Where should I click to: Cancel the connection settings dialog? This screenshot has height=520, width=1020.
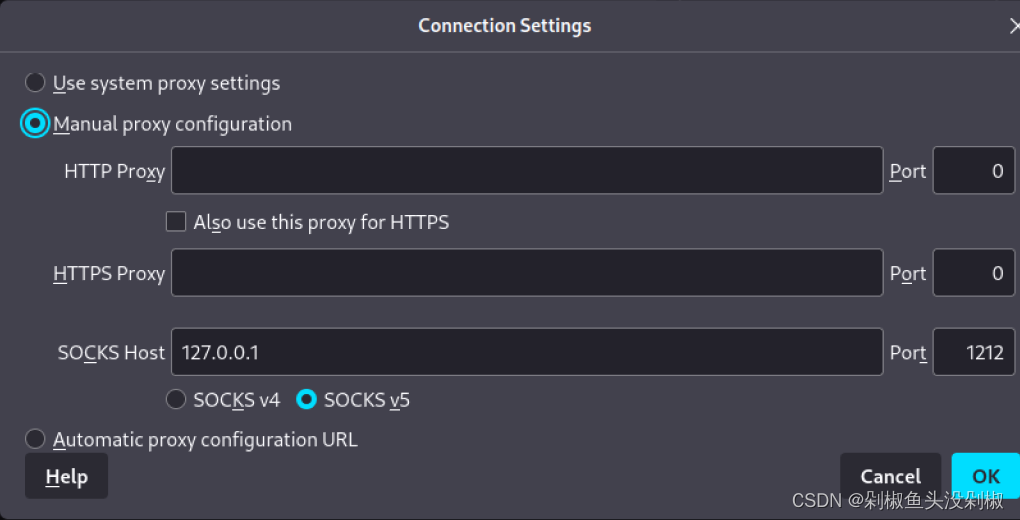[x=891, y=476]
